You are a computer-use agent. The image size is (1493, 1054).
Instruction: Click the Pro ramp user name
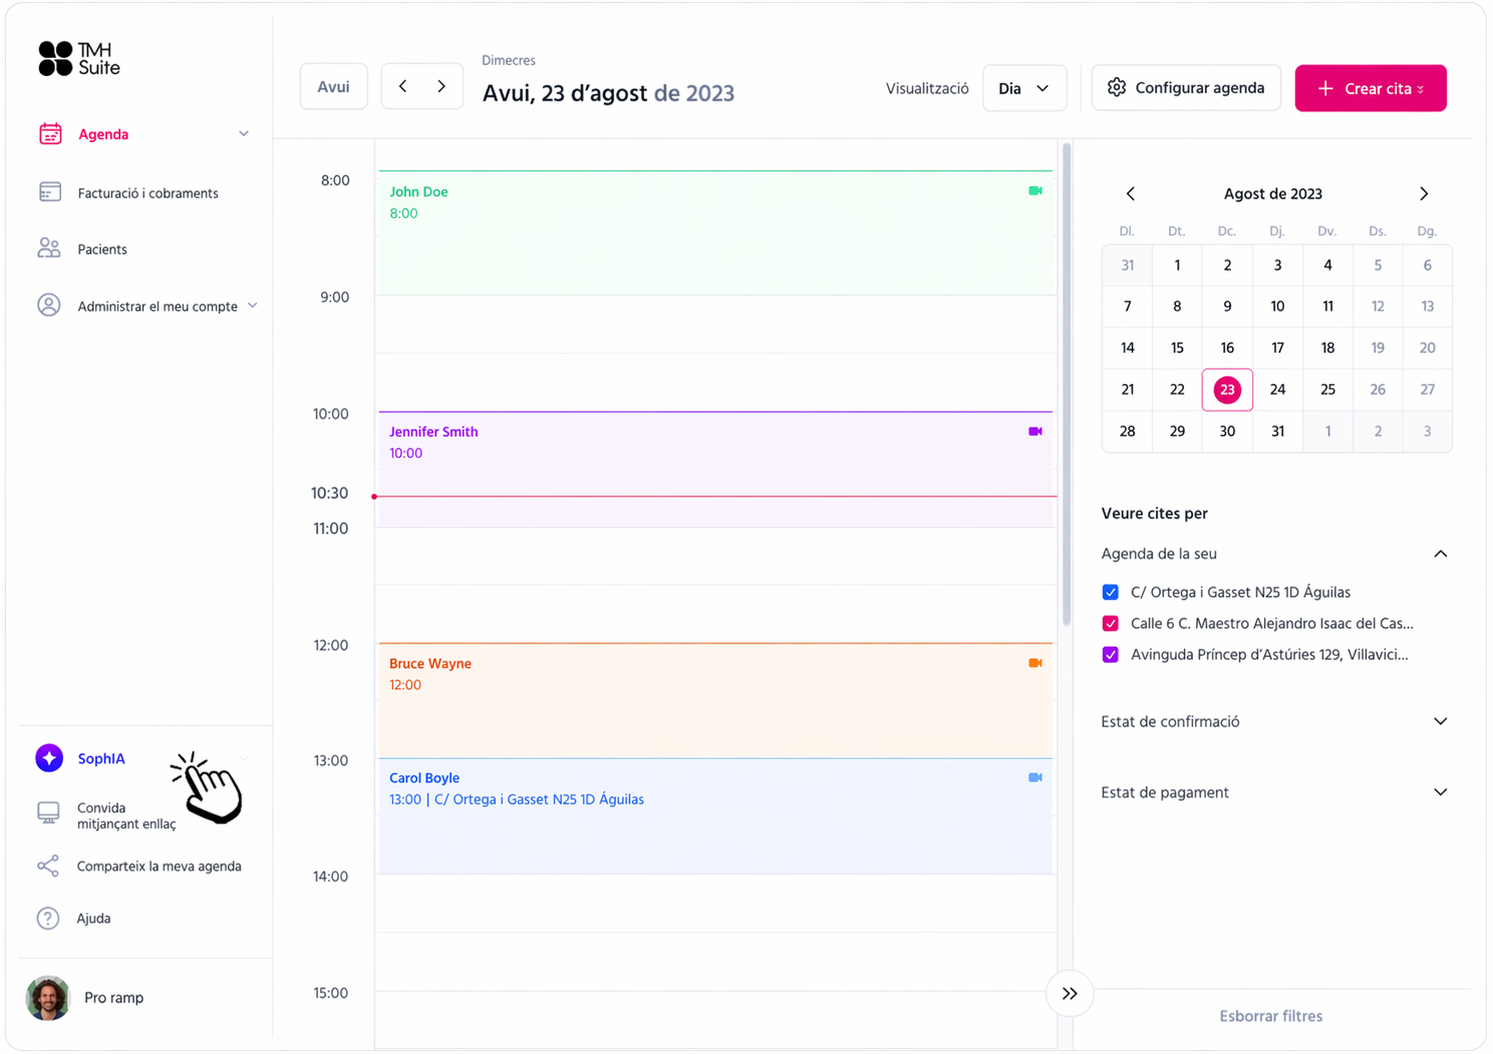coord(114,998)
